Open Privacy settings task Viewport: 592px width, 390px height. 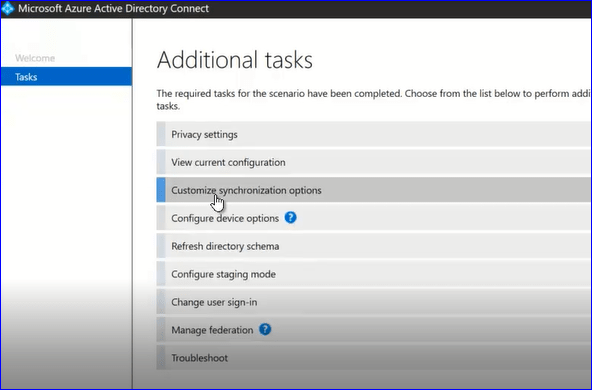[x=374, y=134]
